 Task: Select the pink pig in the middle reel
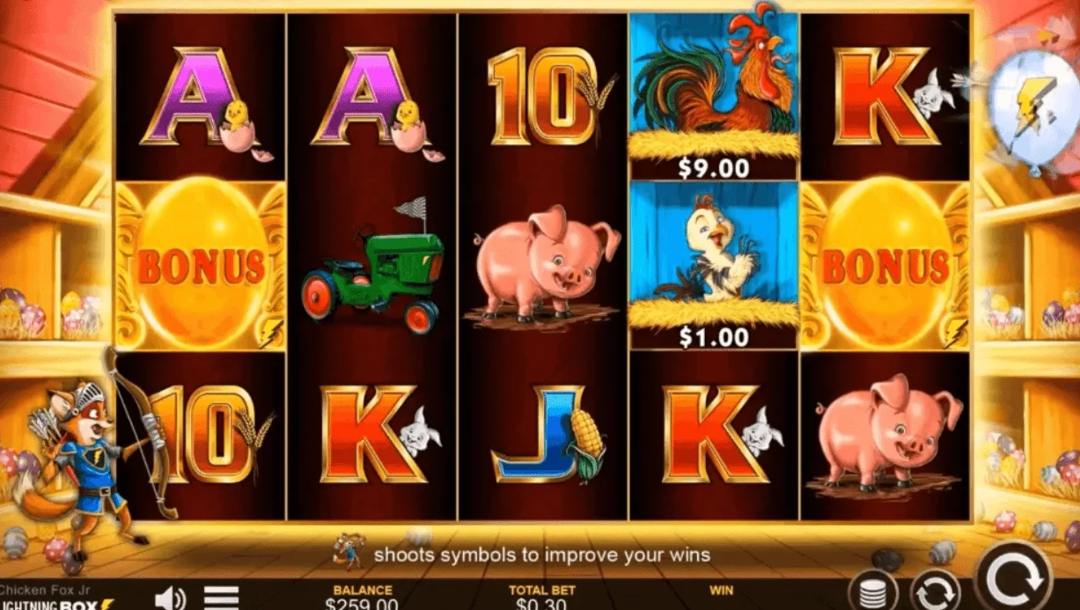tap(544, 267)
